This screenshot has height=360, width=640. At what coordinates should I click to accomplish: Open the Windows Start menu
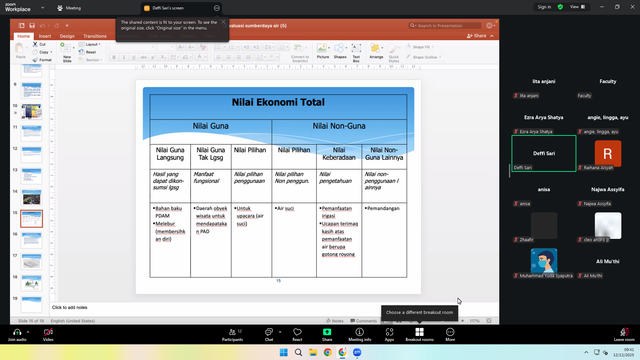[x=284, y=352]
